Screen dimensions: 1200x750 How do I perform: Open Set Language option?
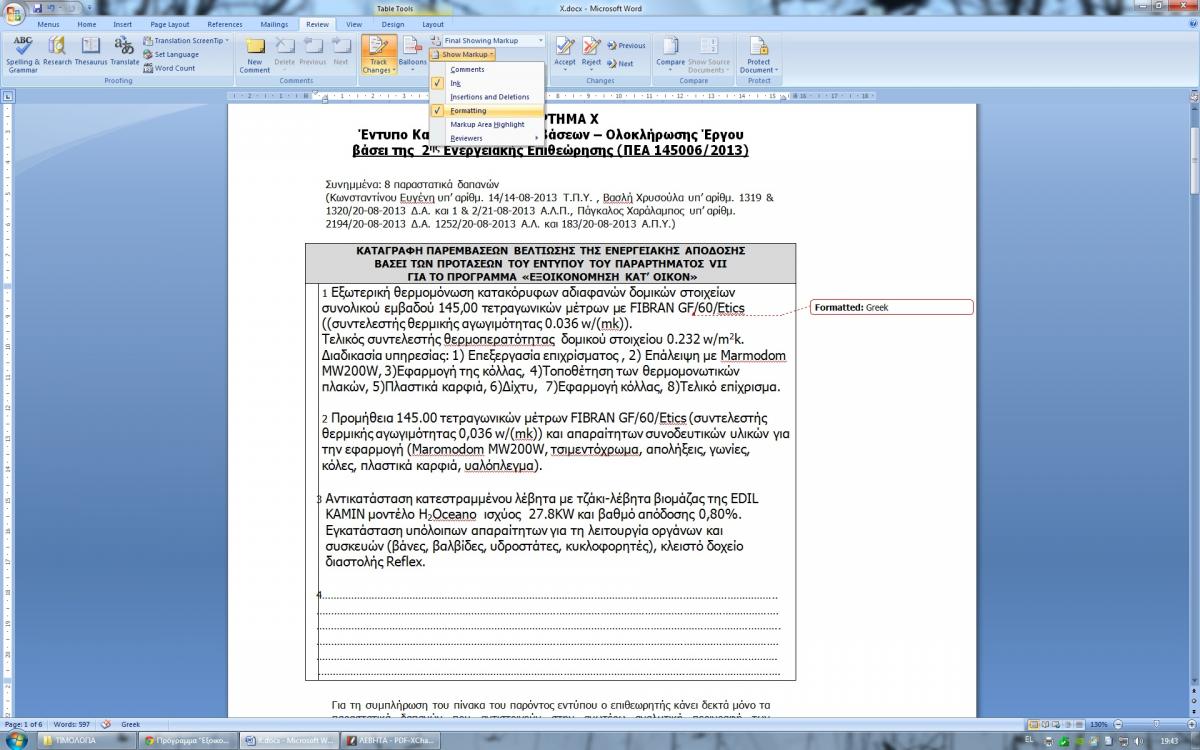170,55
